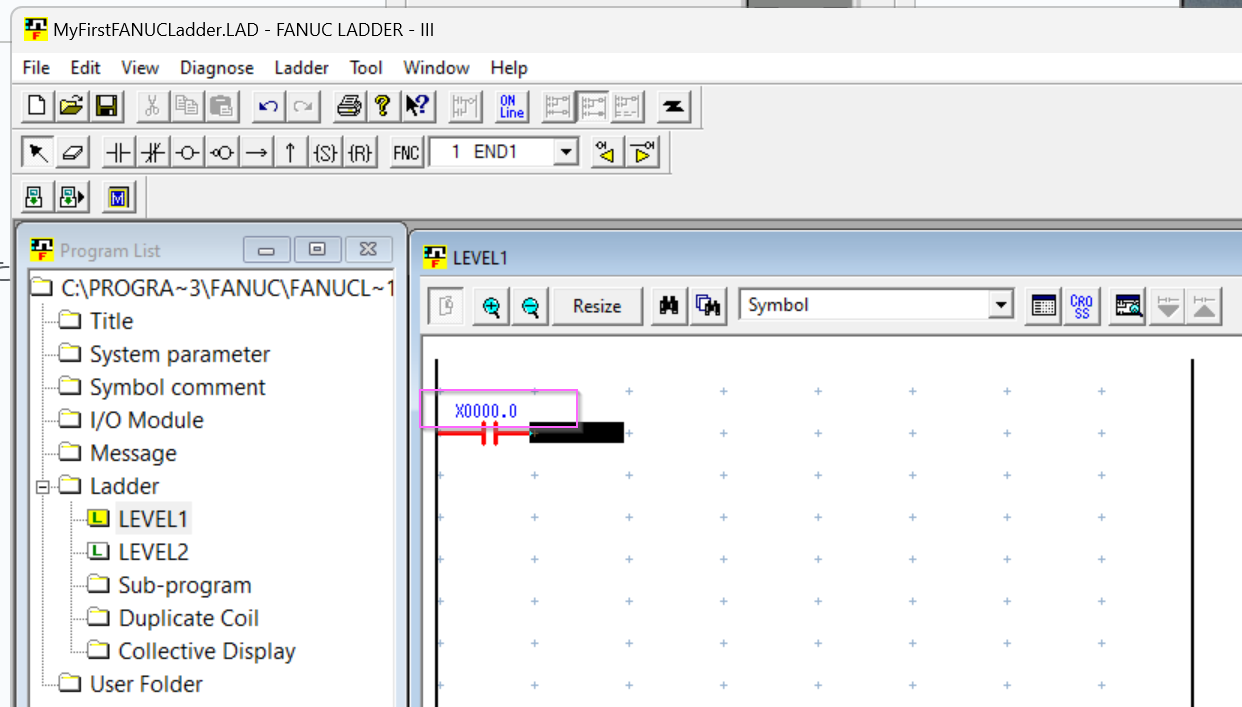
Task: Undo the last edit
Action: pos(266,106)
